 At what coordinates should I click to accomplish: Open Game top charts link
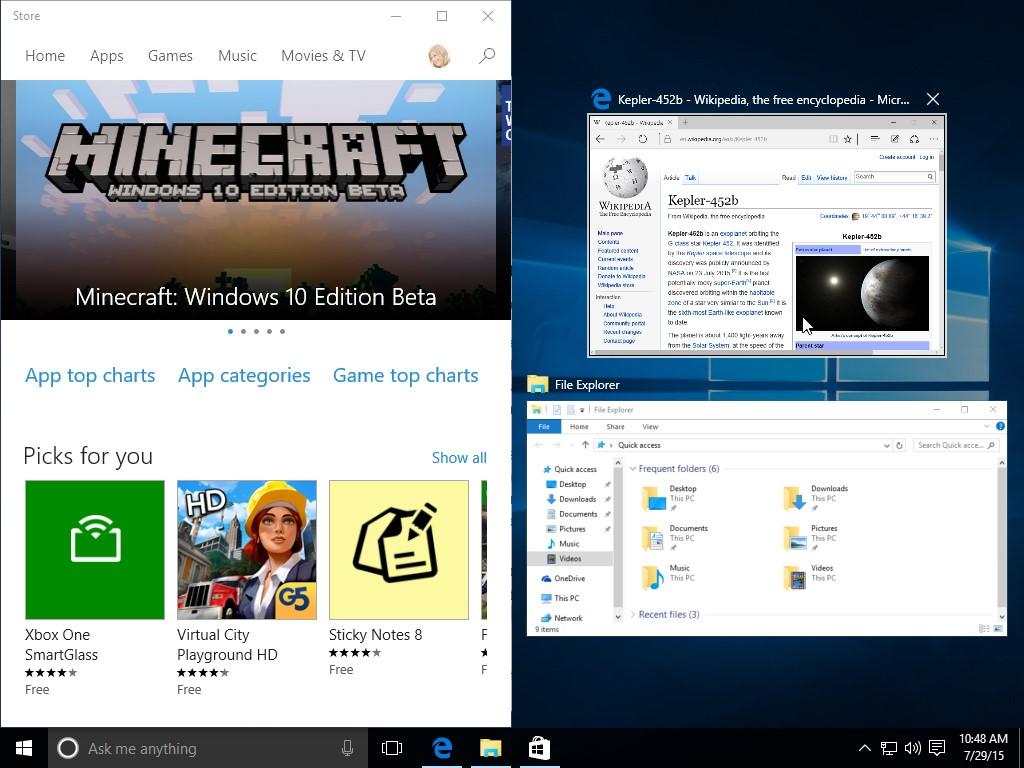click(x=406, y=376)
